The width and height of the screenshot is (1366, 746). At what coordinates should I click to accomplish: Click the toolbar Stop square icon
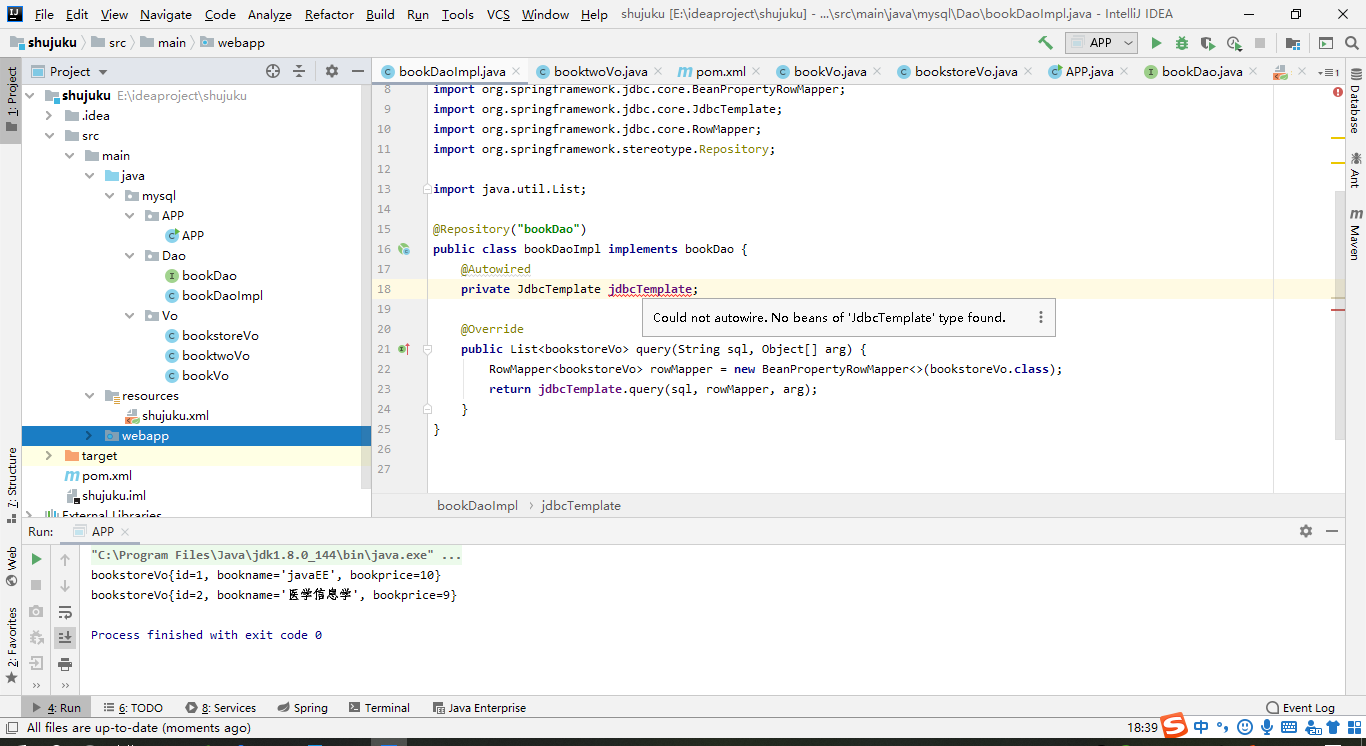1260,43
